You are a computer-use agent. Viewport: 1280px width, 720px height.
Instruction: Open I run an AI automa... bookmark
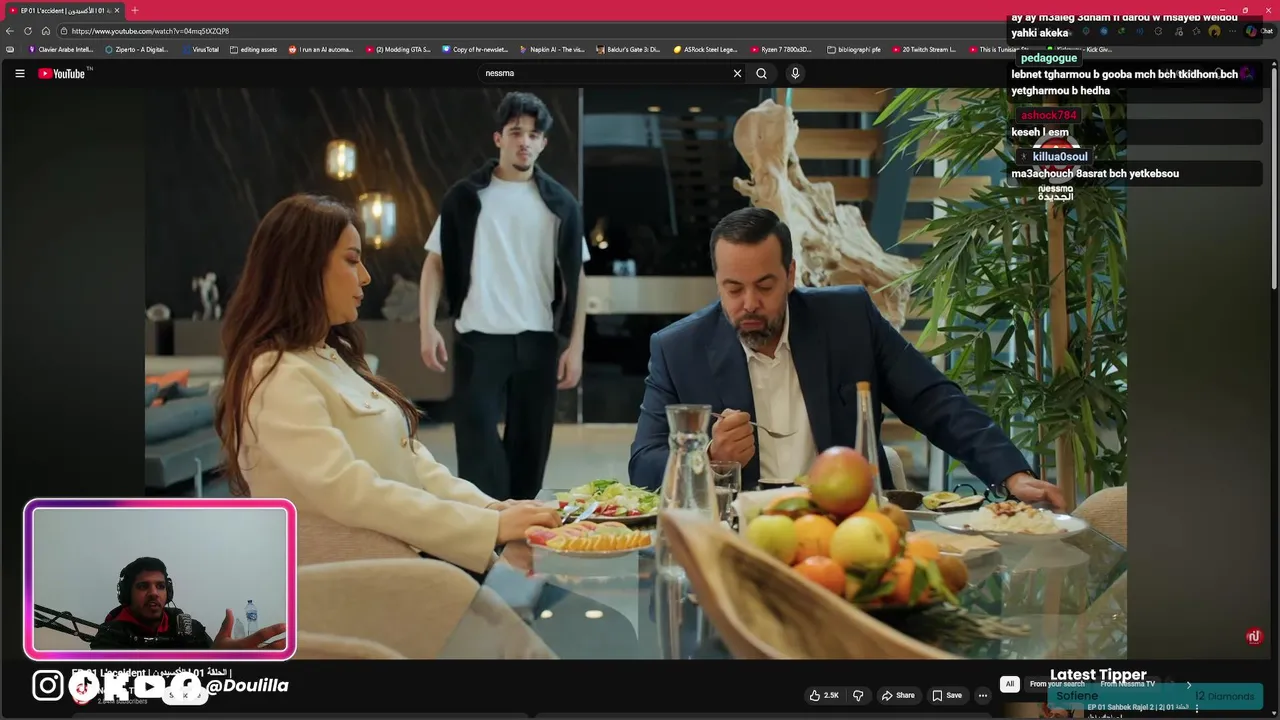(x=321, y=49)
